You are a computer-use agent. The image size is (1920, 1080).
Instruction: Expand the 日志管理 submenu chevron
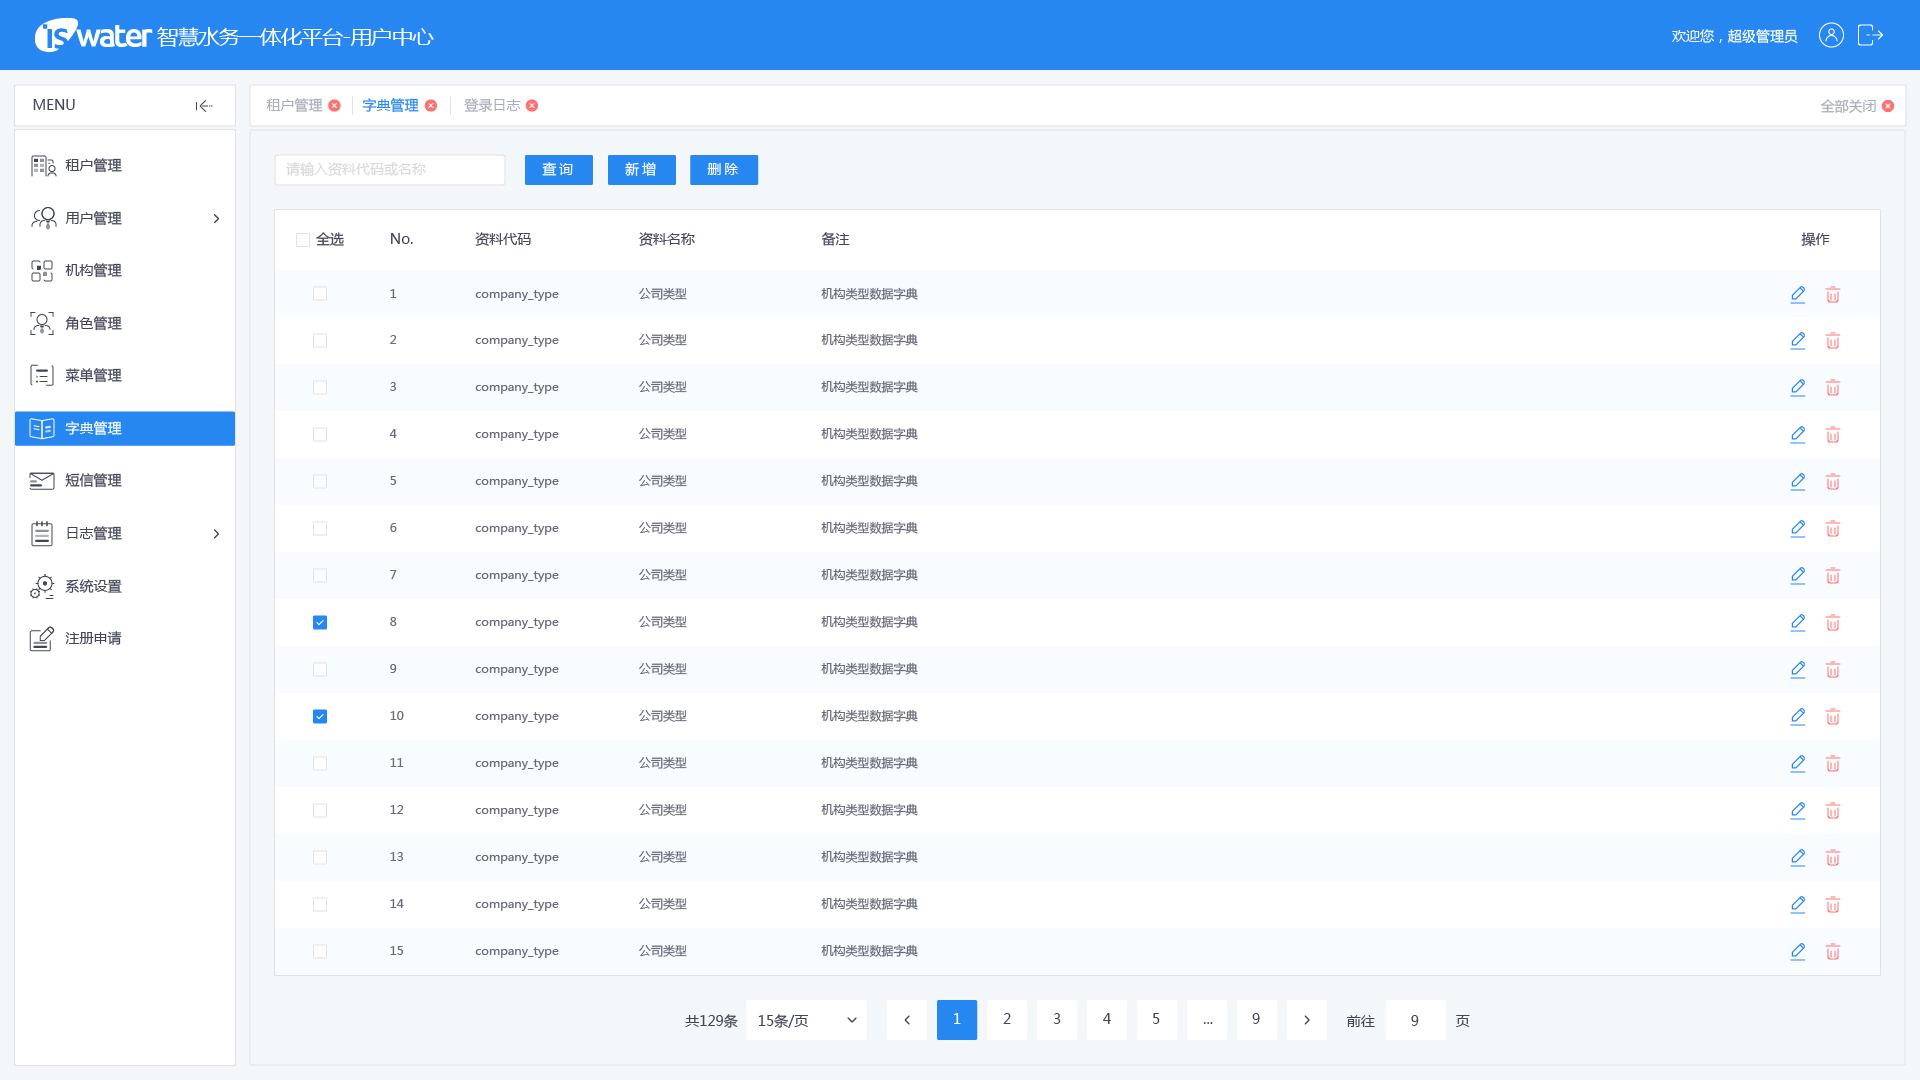pos(216,534)
